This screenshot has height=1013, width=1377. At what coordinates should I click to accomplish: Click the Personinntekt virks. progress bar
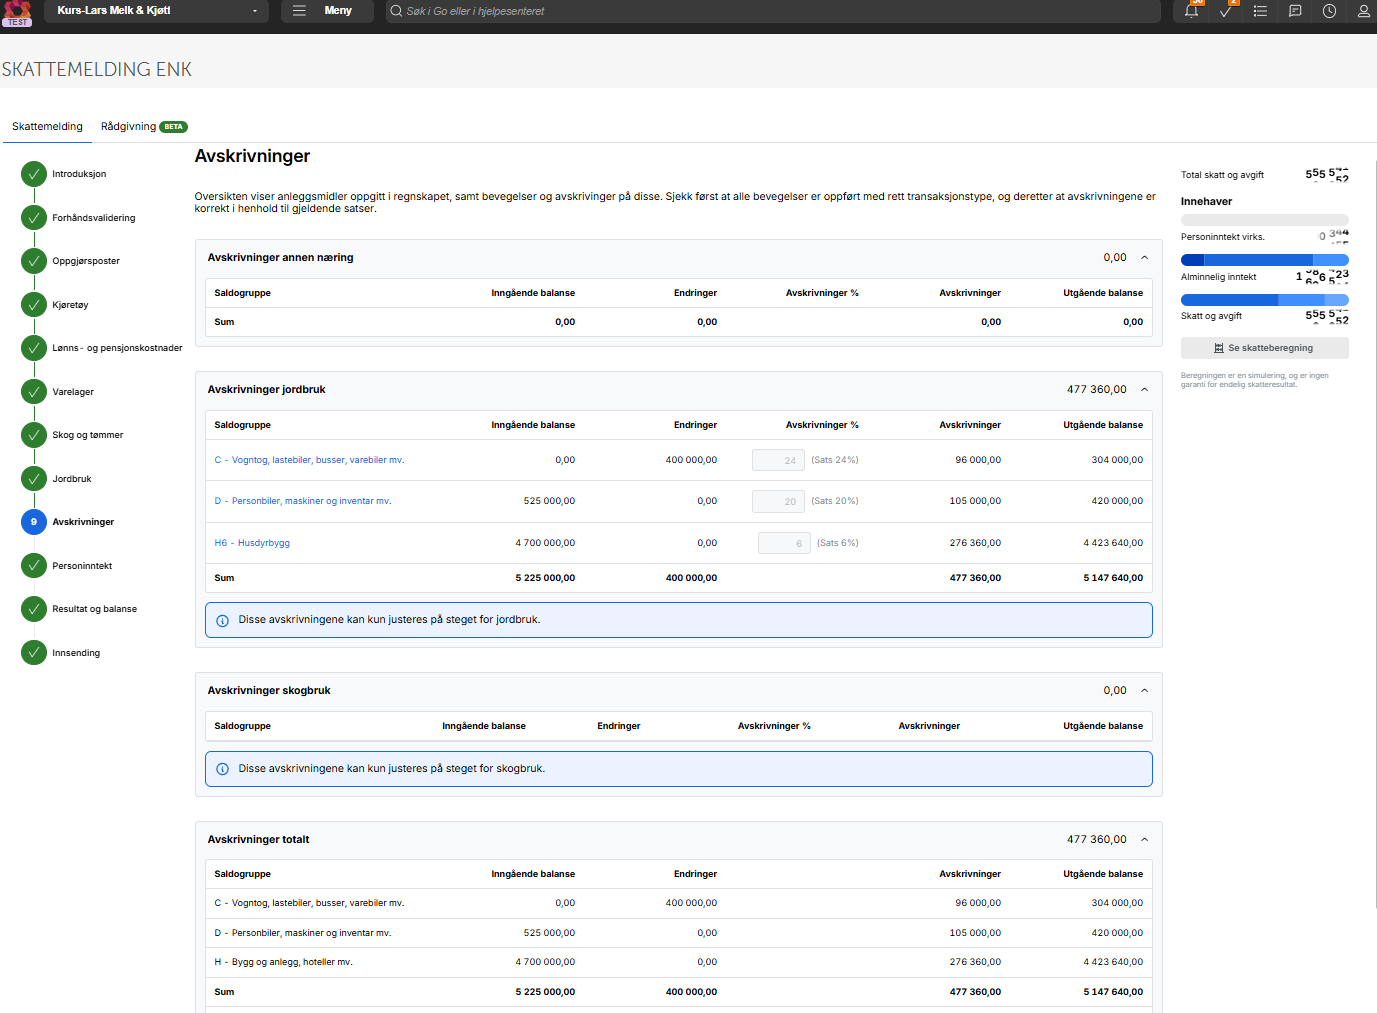tap(1264, 220)
